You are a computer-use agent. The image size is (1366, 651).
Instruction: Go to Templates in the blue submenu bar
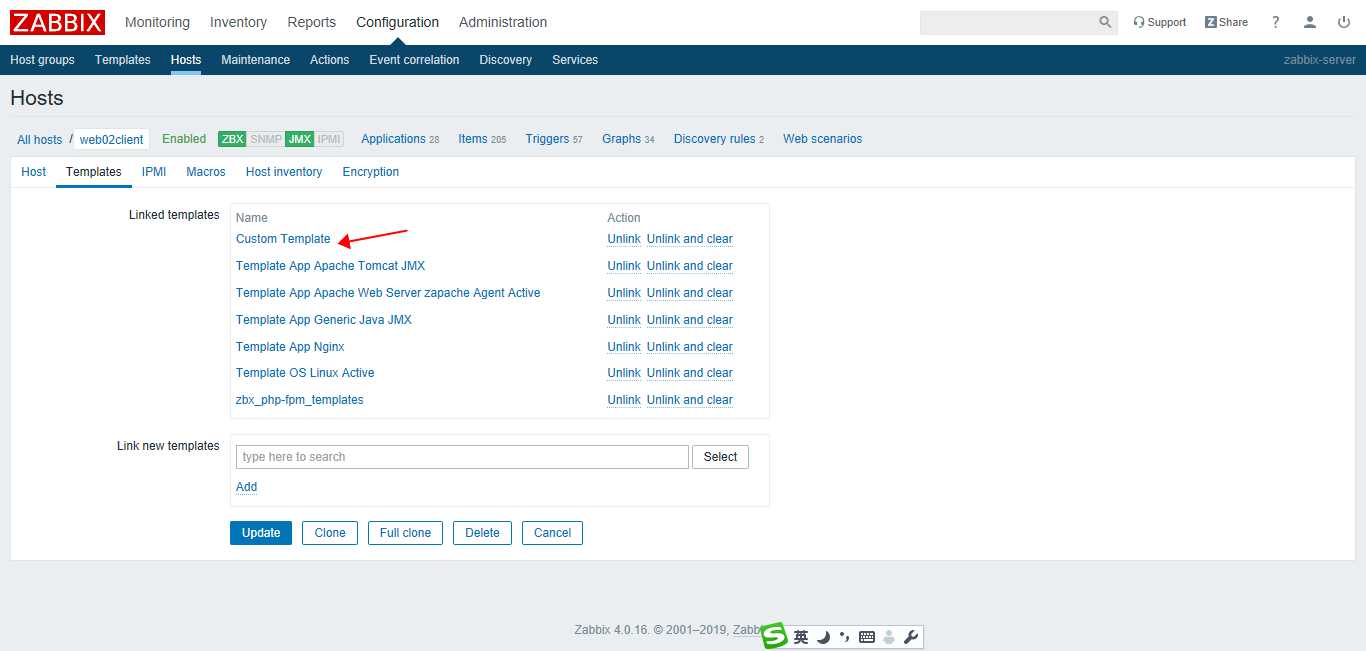click(x=123, y=60)
